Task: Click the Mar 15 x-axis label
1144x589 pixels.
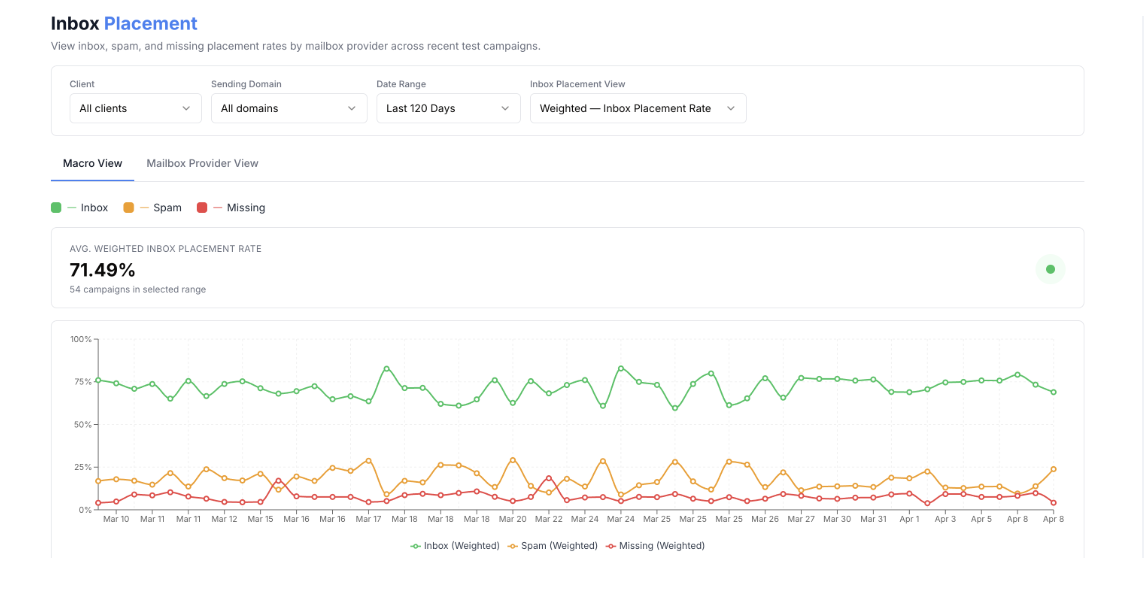Action: [260, 520]
